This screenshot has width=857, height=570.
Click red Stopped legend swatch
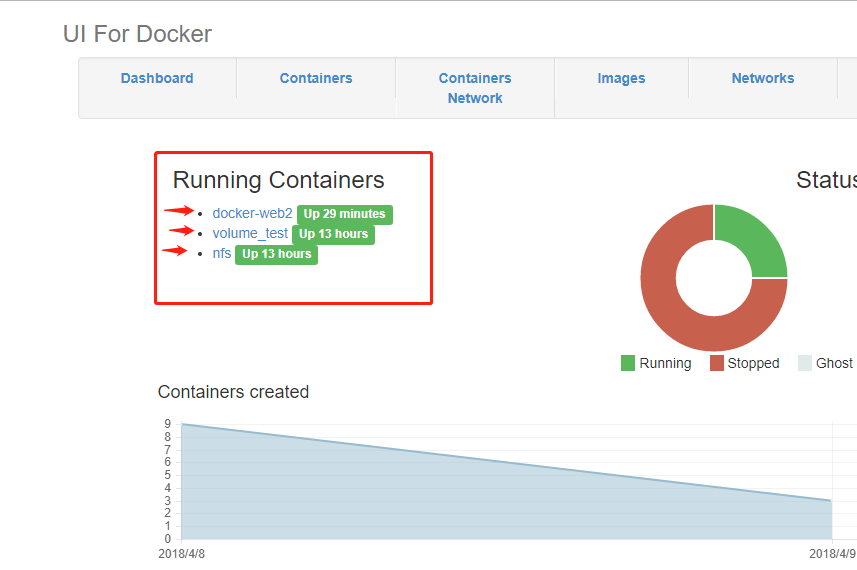click(x=717, y=363)
